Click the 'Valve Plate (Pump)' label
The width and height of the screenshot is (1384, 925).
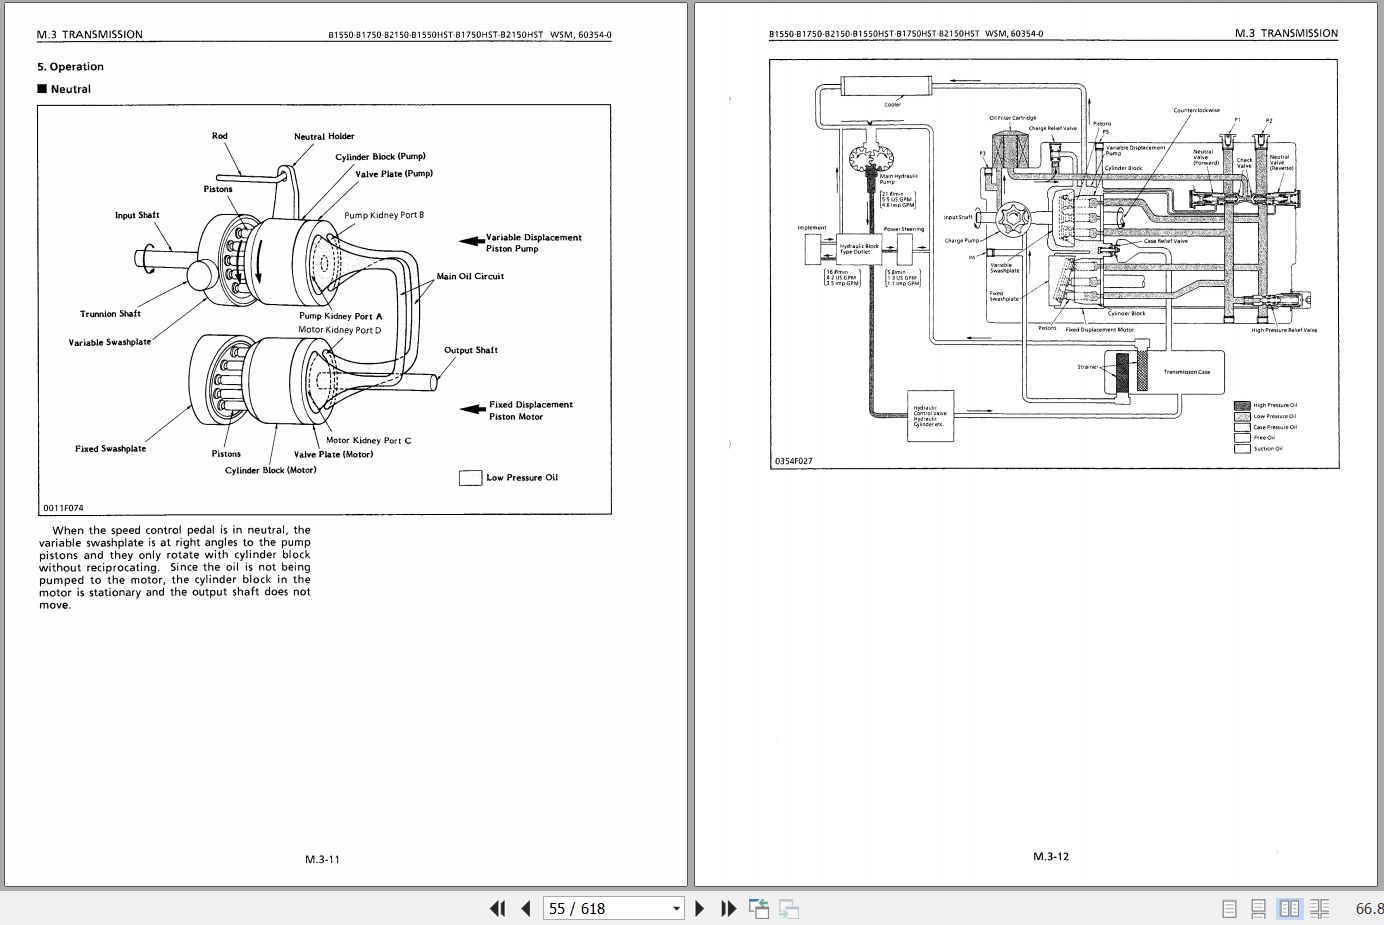click(x=394, y=174)
